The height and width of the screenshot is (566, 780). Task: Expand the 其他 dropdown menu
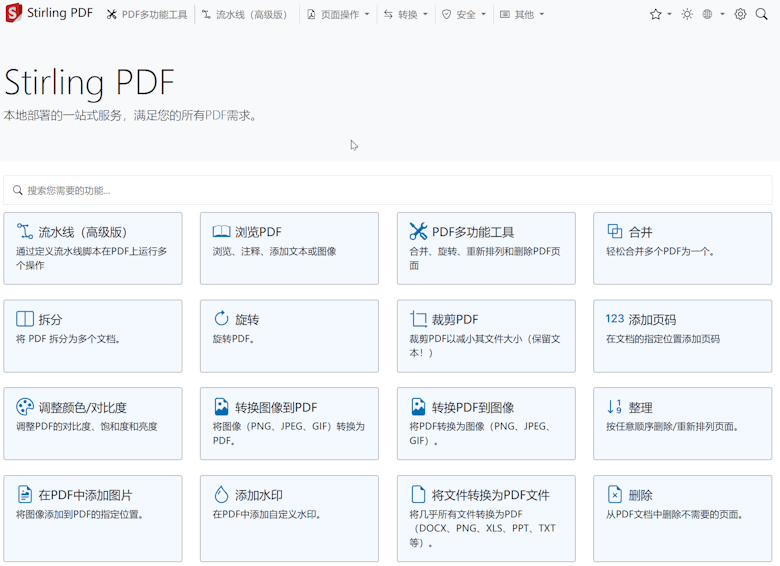(x=522, y=14)
